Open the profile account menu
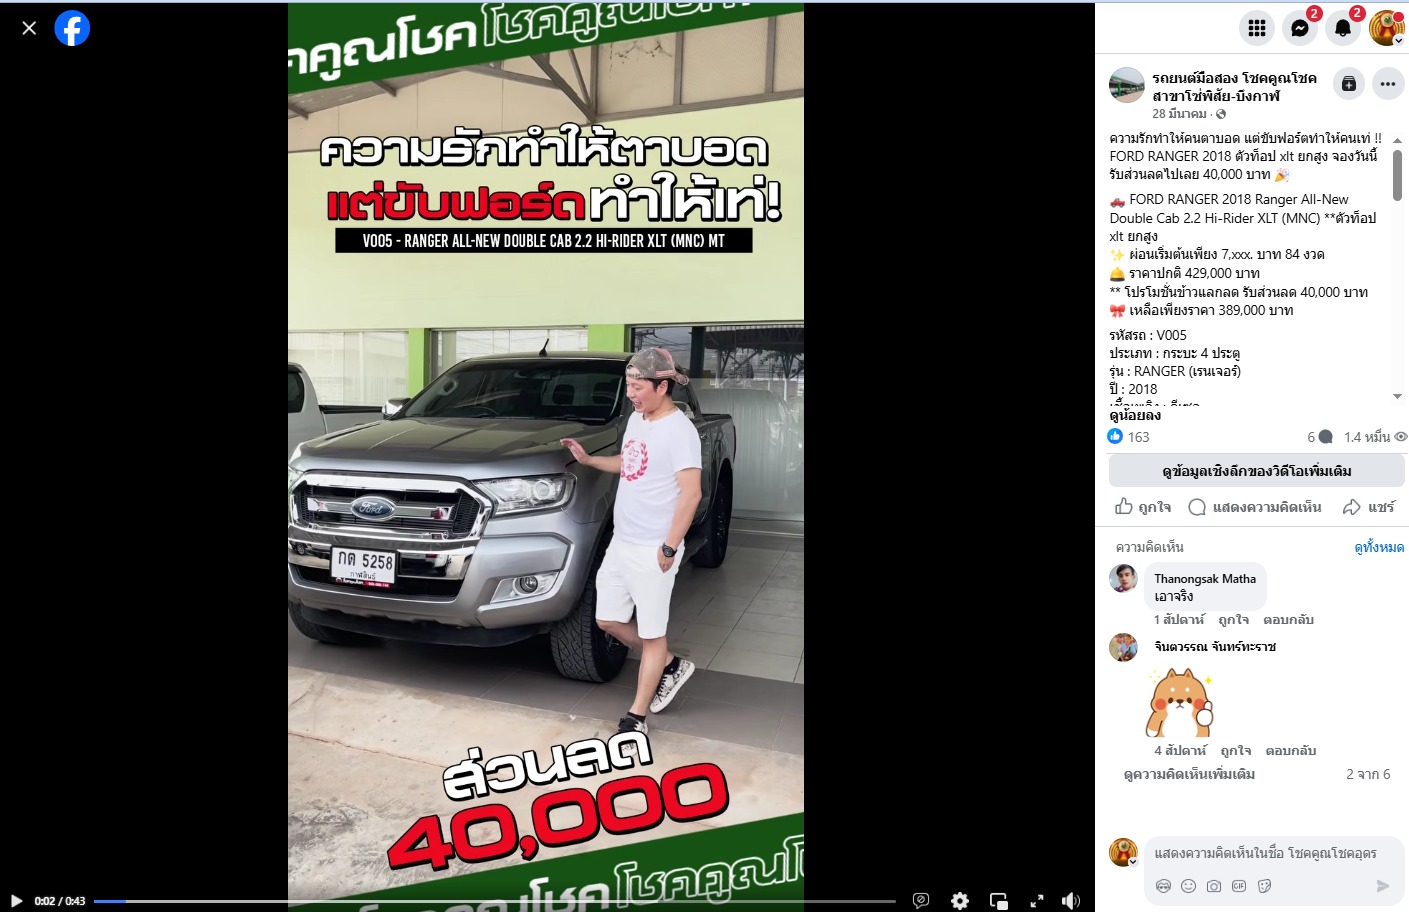 [x=1386, y=28]
